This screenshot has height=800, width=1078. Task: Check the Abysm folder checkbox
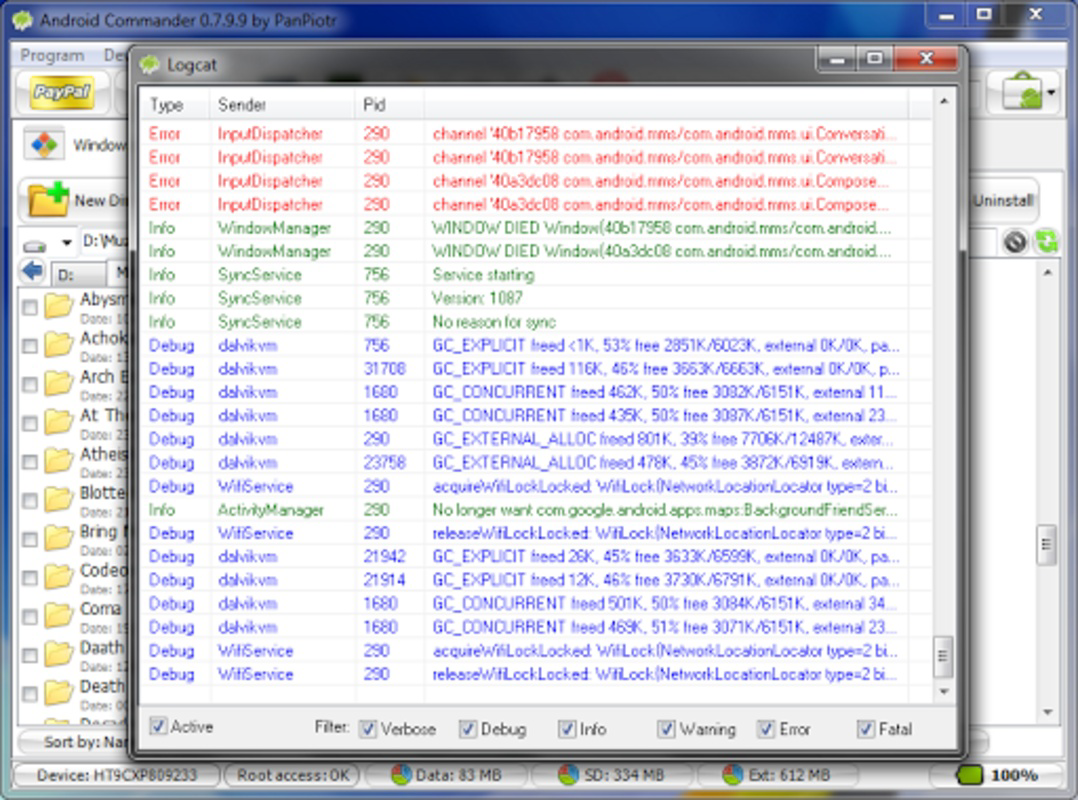point(30,307)
